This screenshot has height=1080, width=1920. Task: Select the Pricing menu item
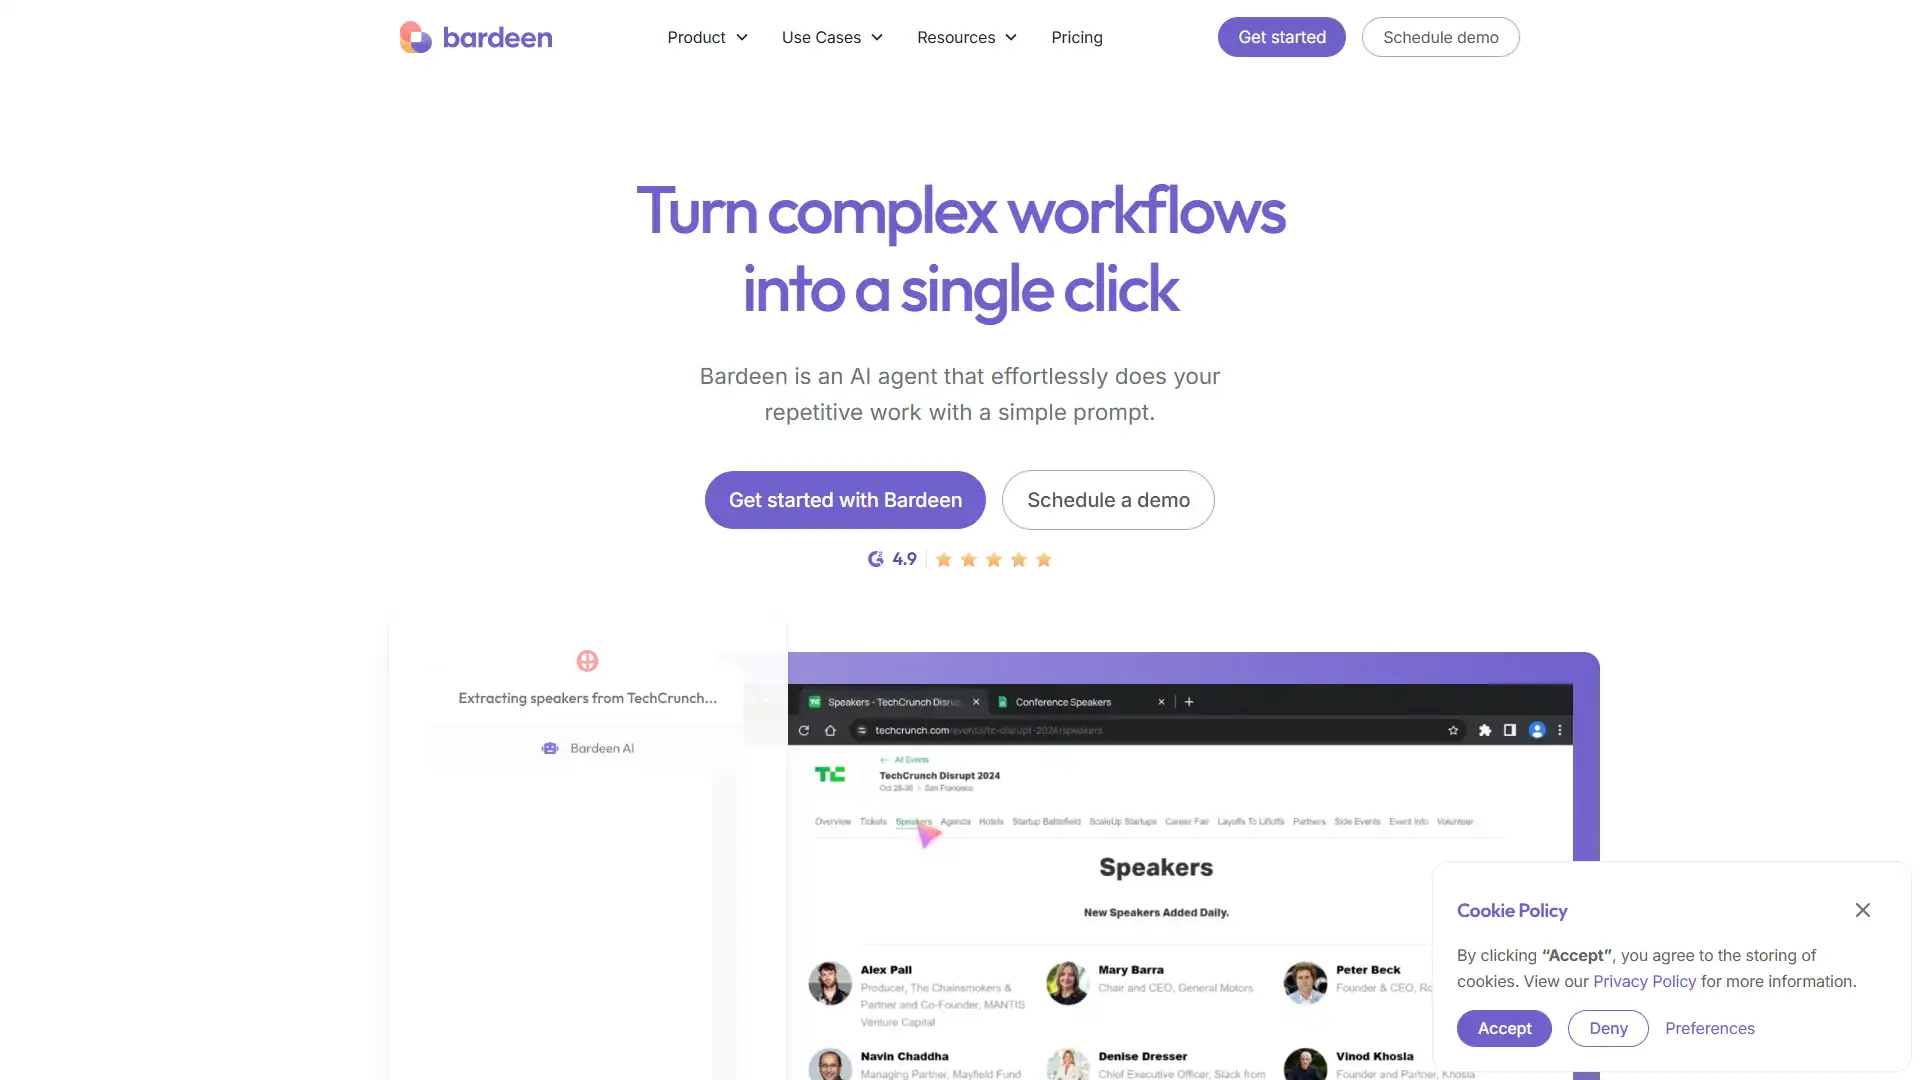[1076, 37]
